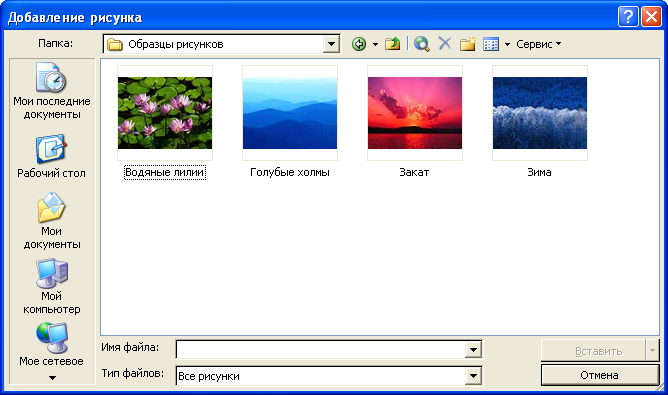
Task: Create a new folder with toolbar icon
Action: click(467, 44)
